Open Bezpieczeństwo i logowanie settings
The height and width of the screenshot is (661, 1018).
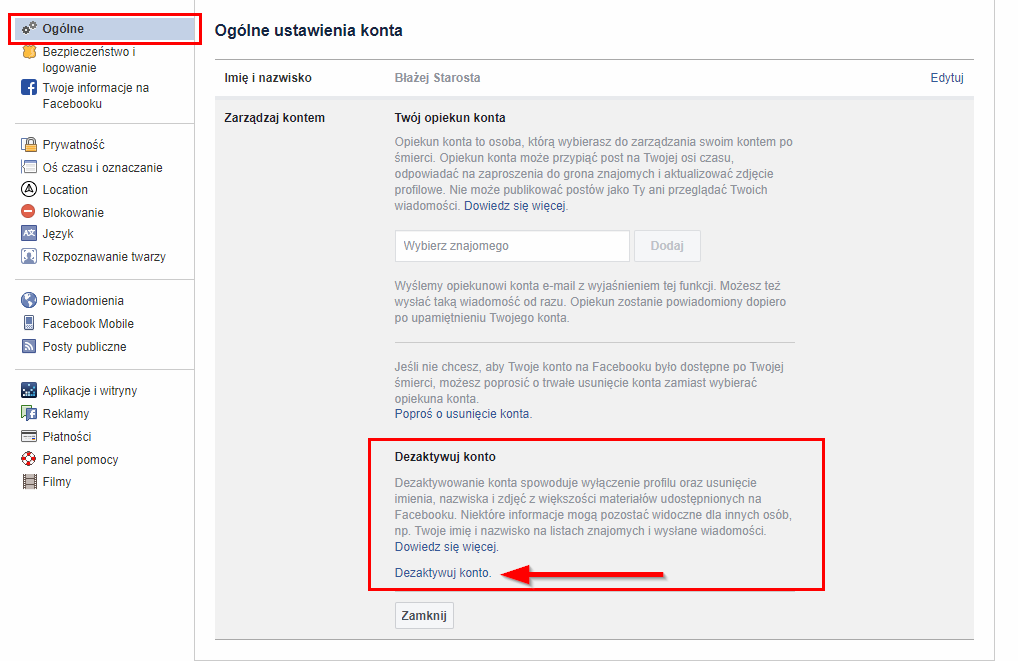point(89,59)
